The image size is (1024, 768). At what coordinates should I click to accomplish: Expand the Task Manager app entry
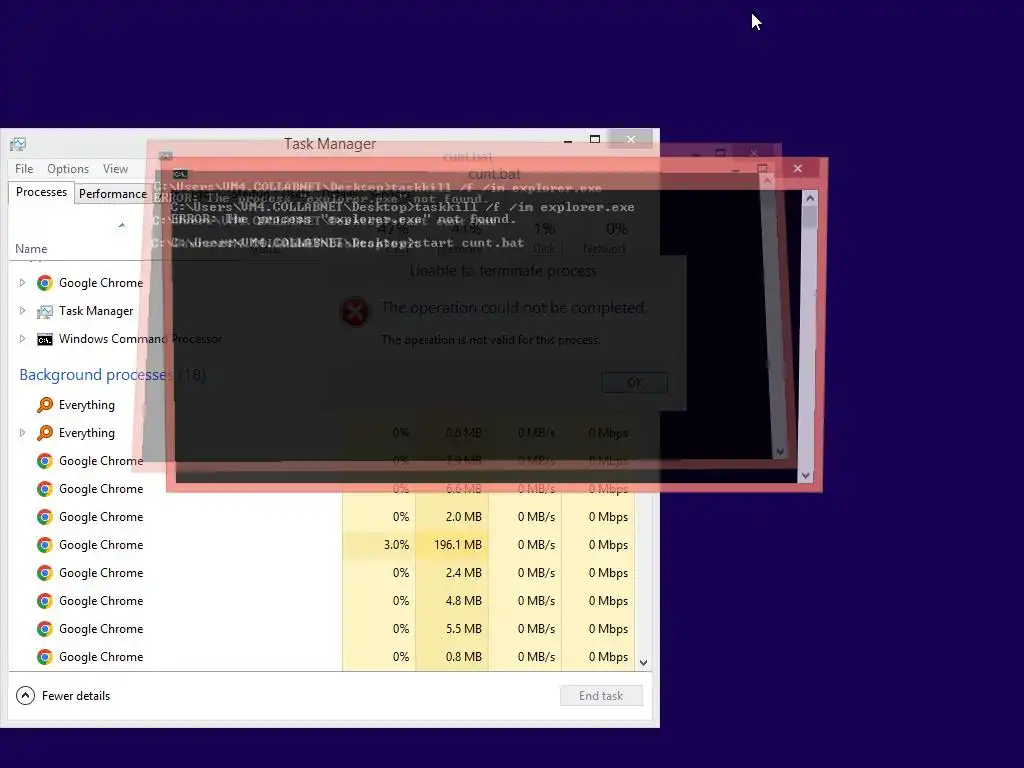pyautogui.click(x=22, y=311)
